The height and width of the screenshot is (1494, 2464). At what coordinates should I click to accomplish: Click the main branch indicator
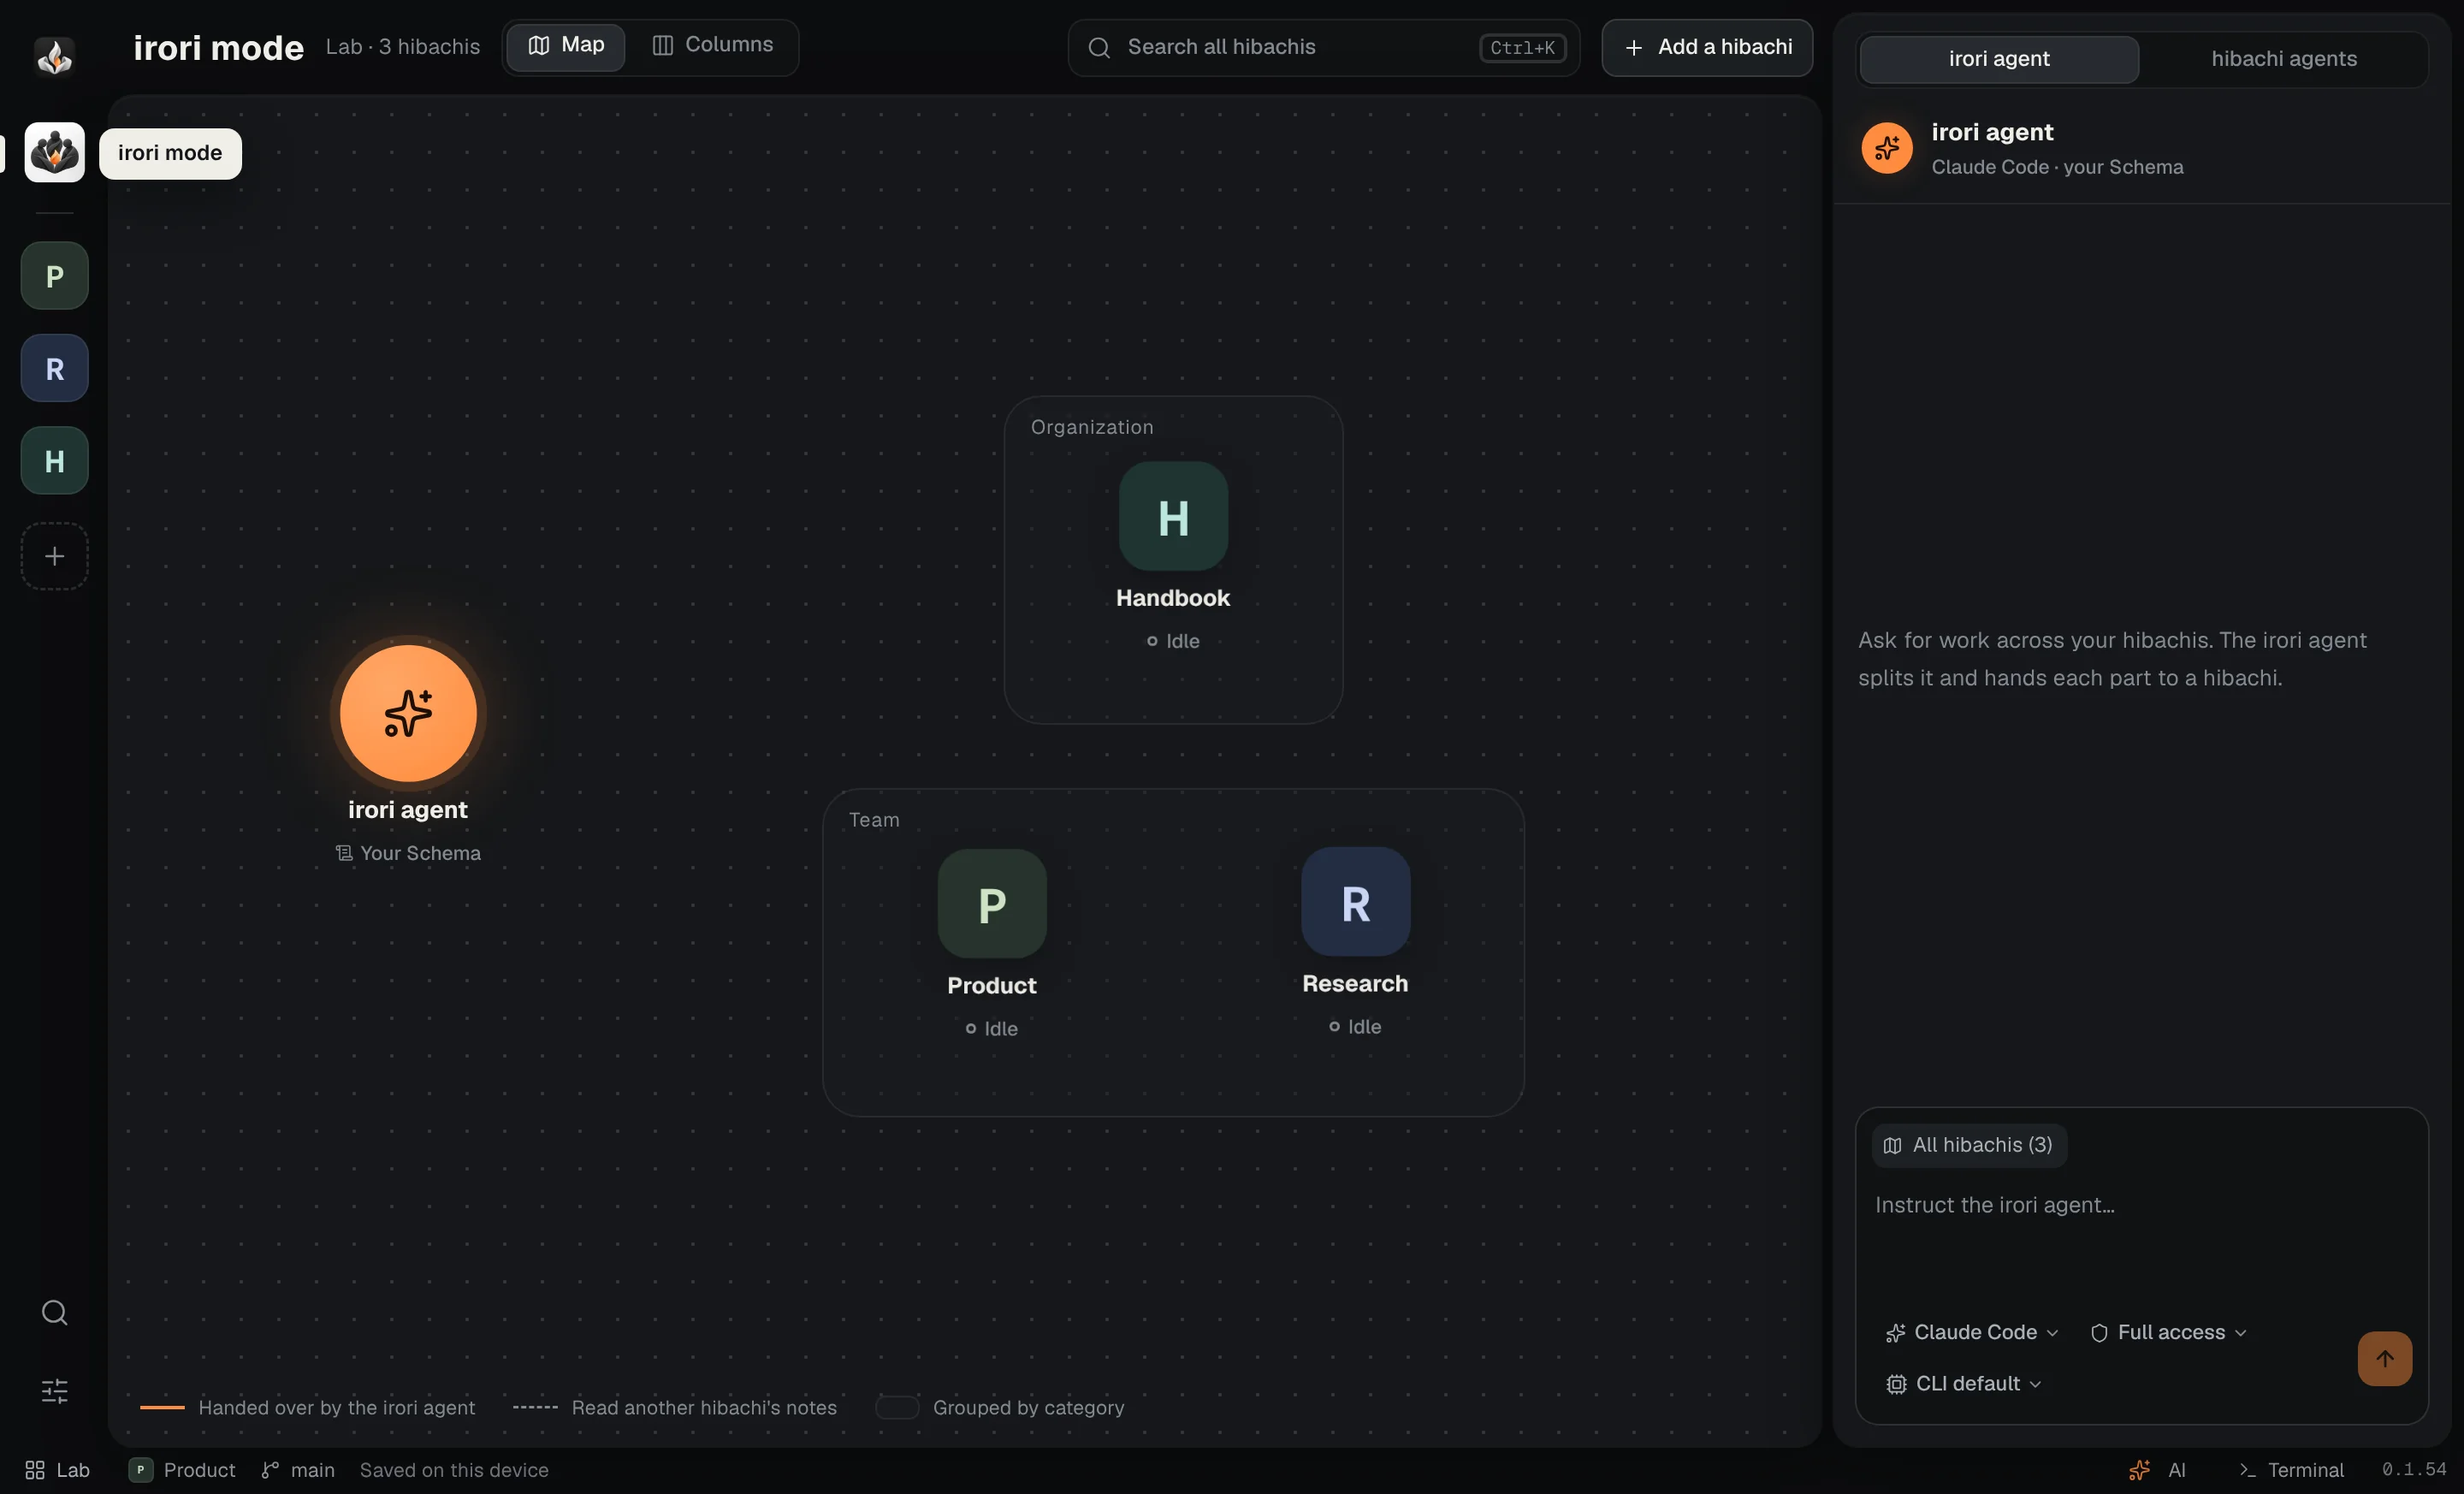[298, 1470]
